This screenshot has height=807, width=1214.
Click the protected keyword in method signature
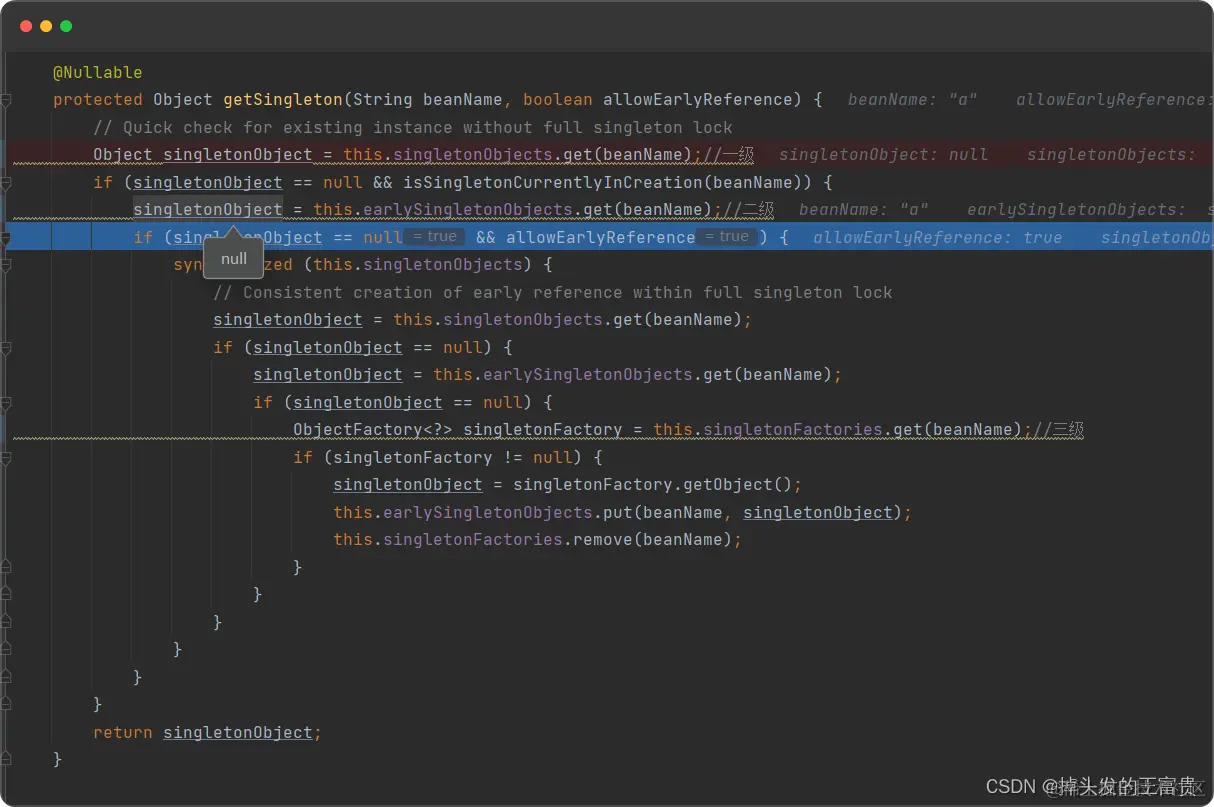pos(98,100)
